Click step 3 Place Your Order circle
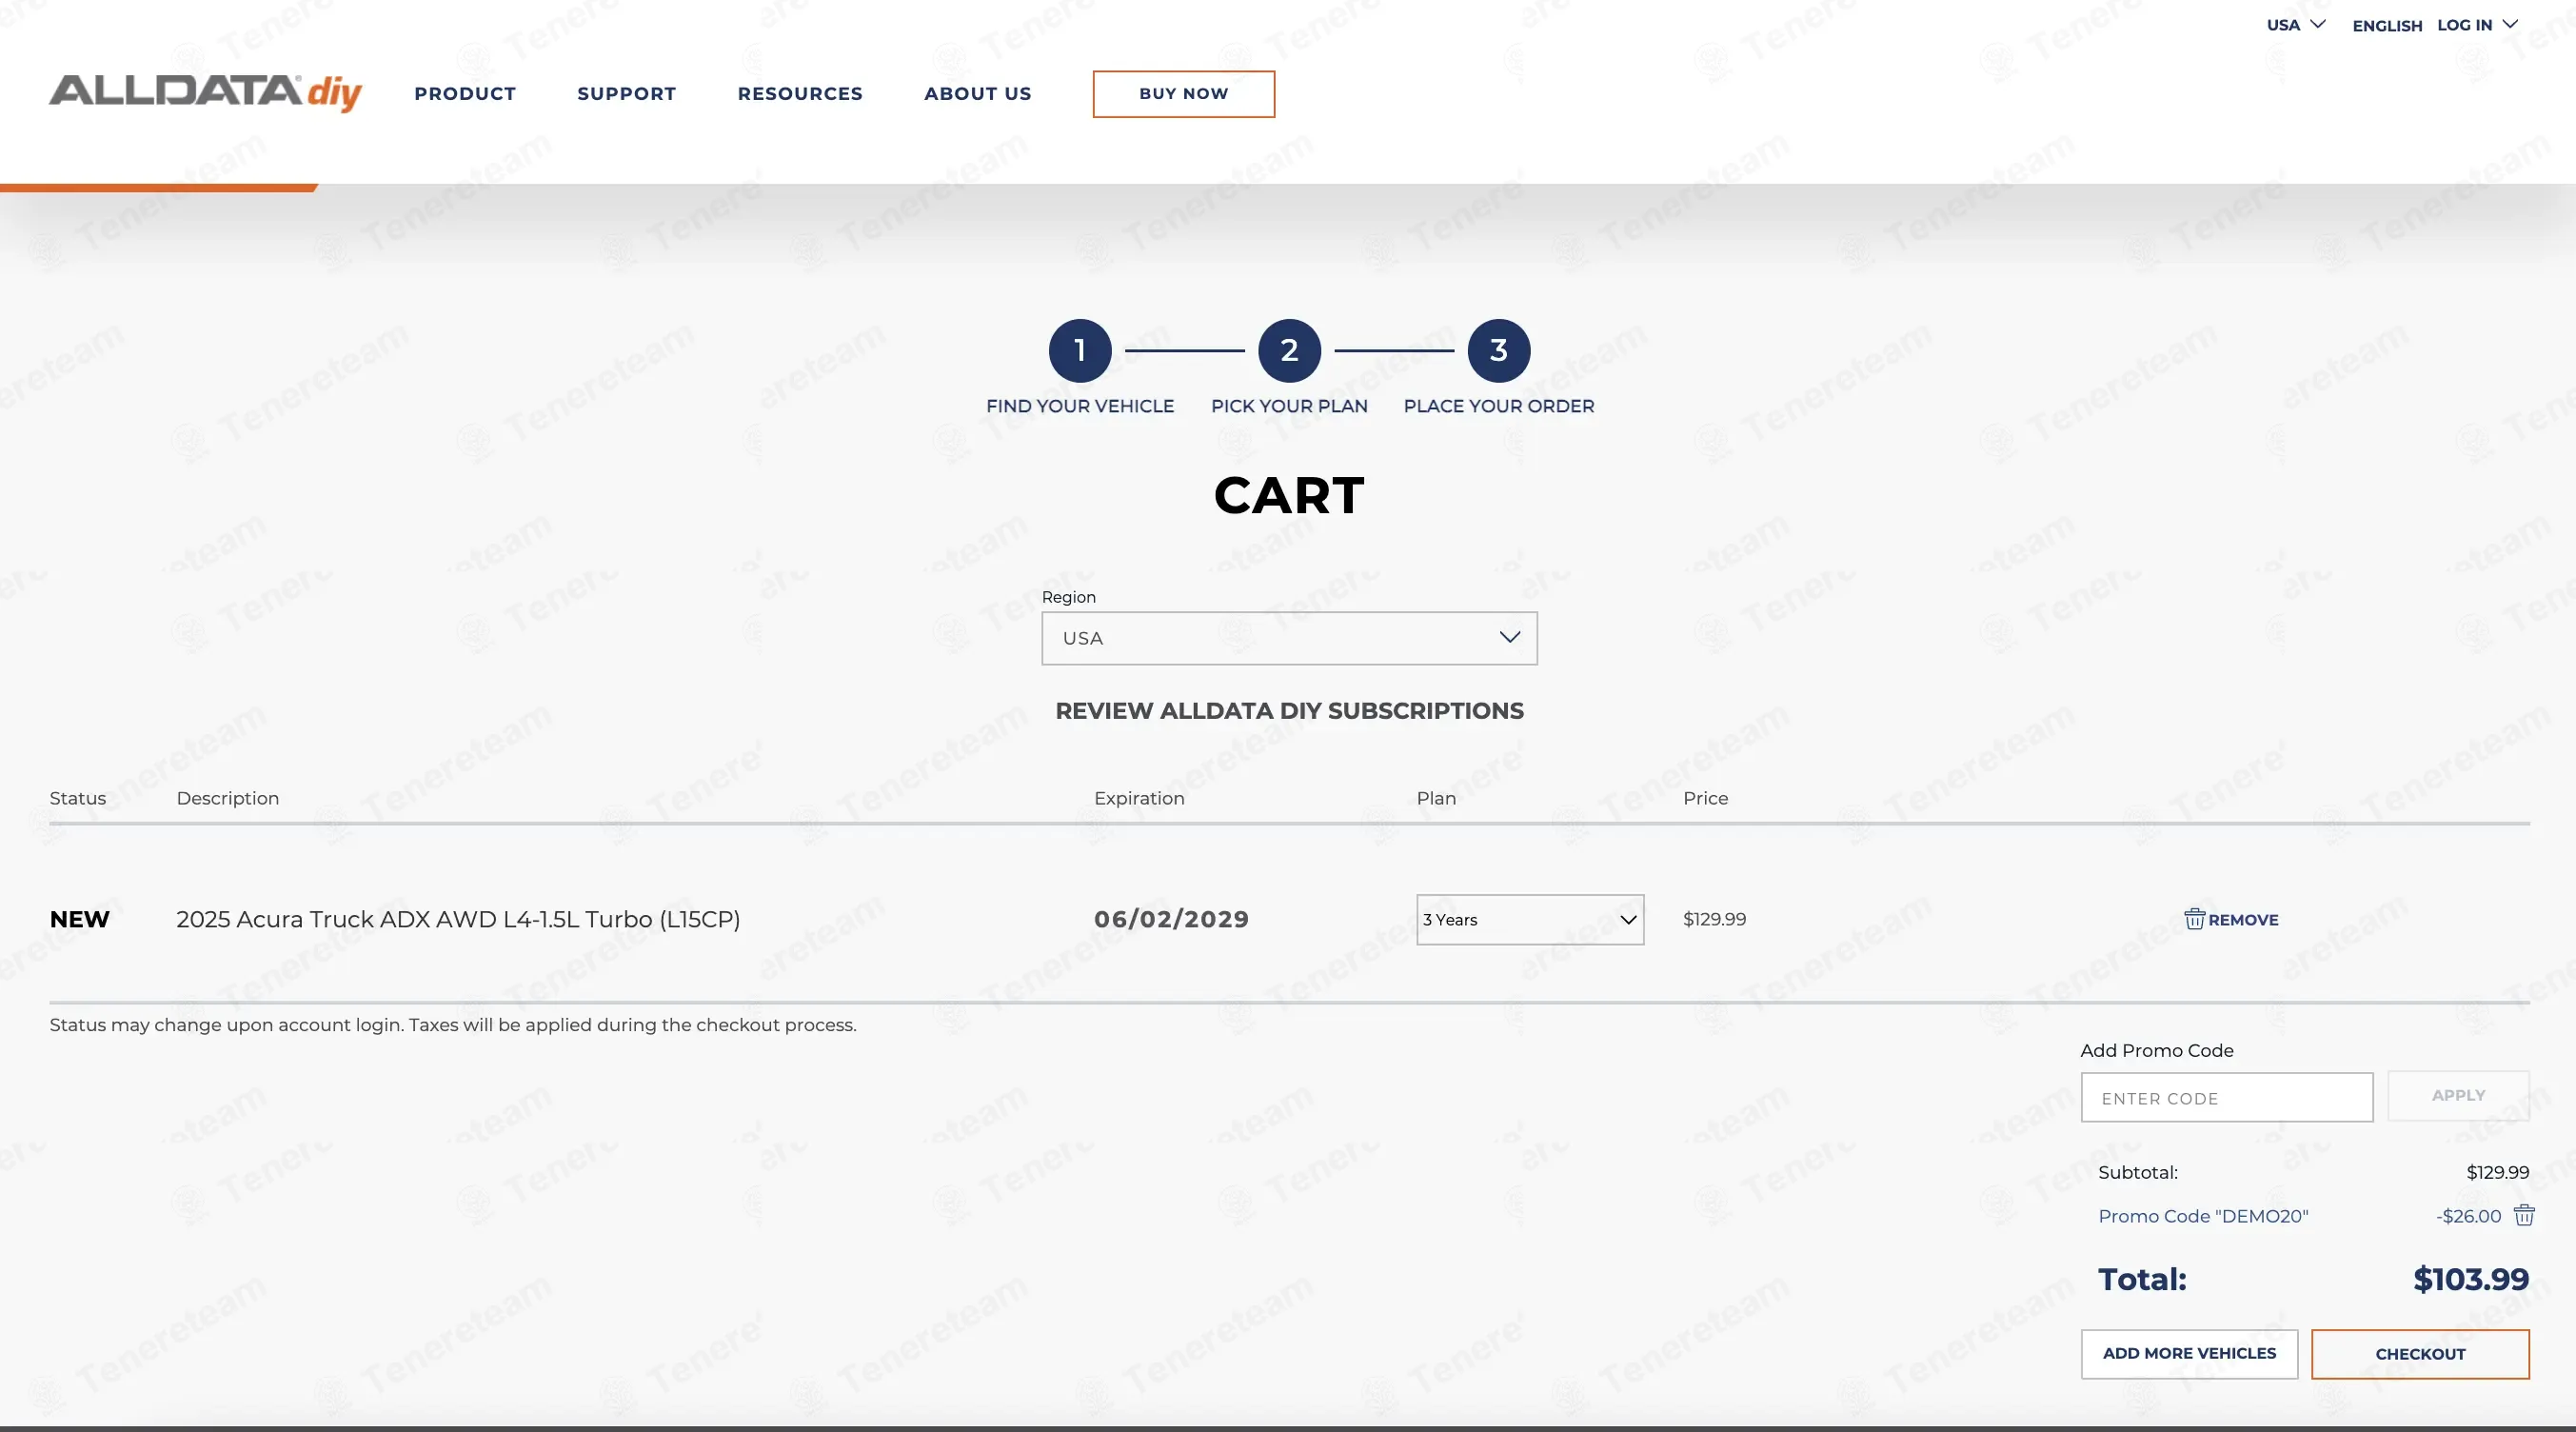 [1498, 350]
